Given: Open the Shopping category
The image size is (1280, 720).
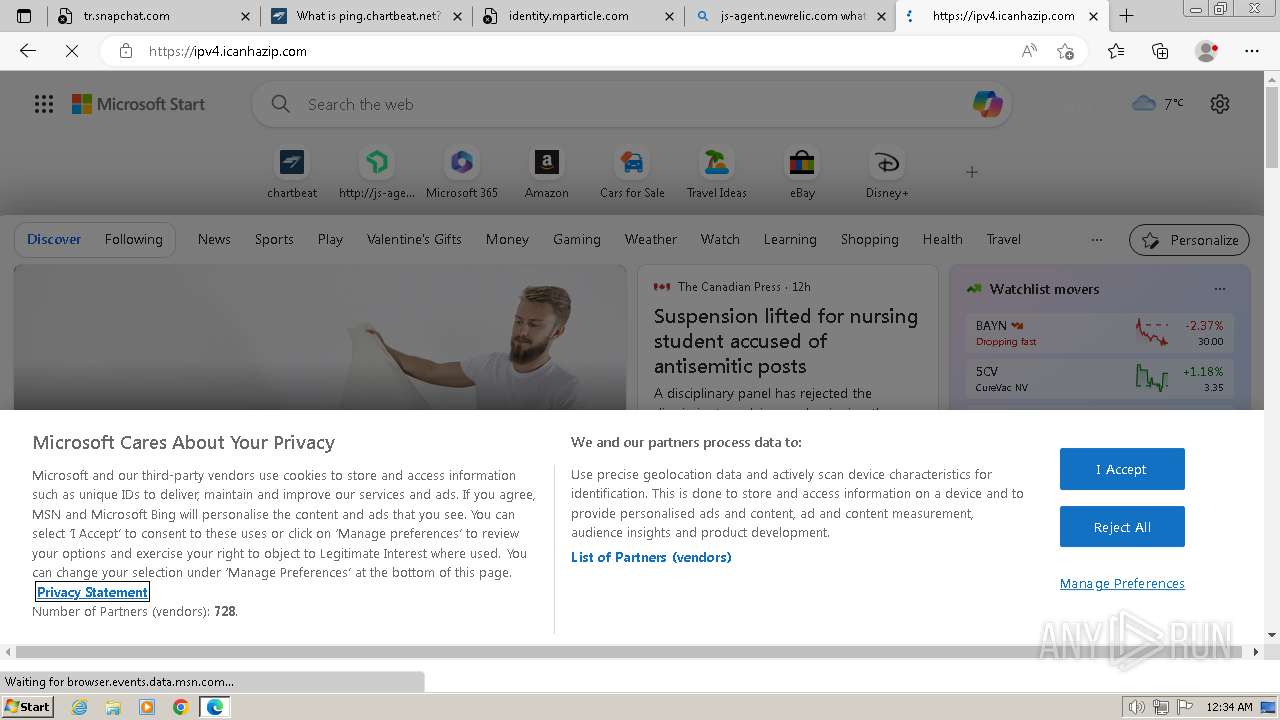Looking at the screenshot, I should click(870, 239).
